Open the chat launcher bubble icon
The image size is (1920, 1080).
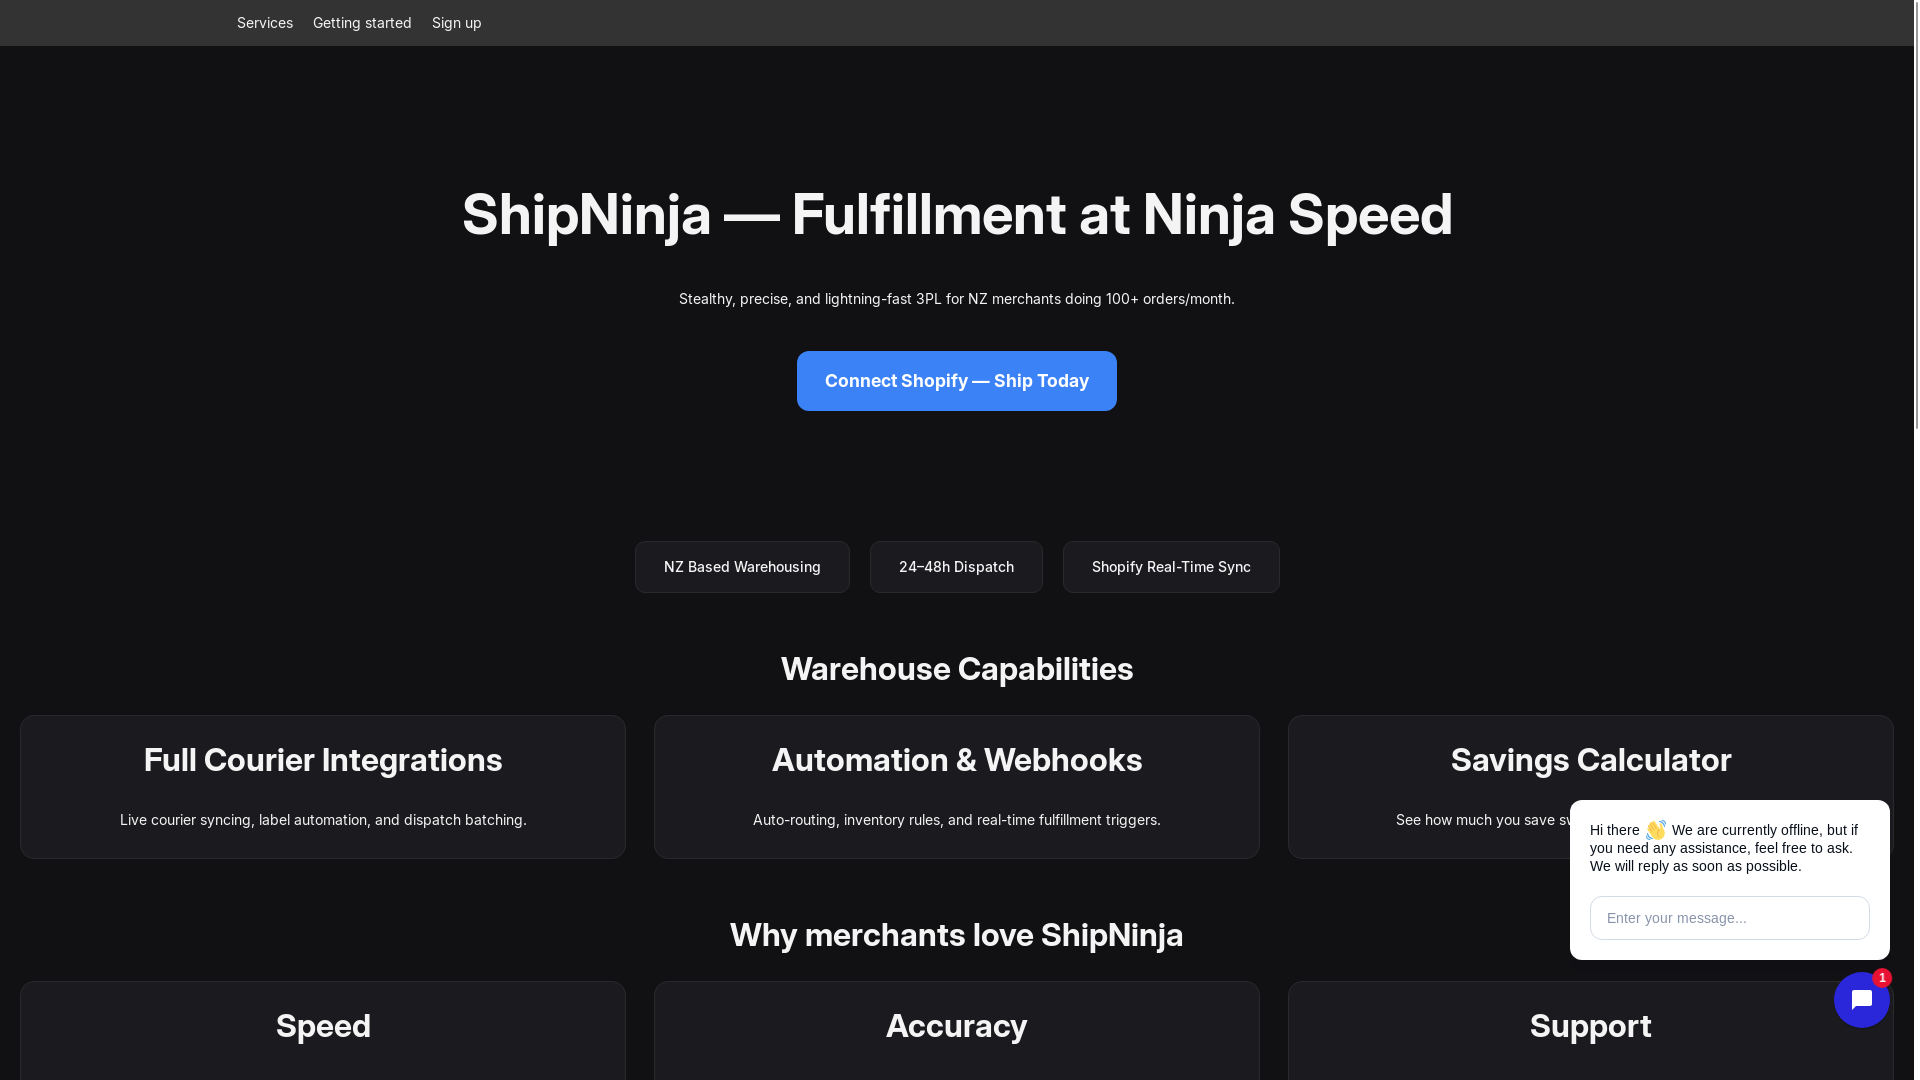[1861, 1000]
